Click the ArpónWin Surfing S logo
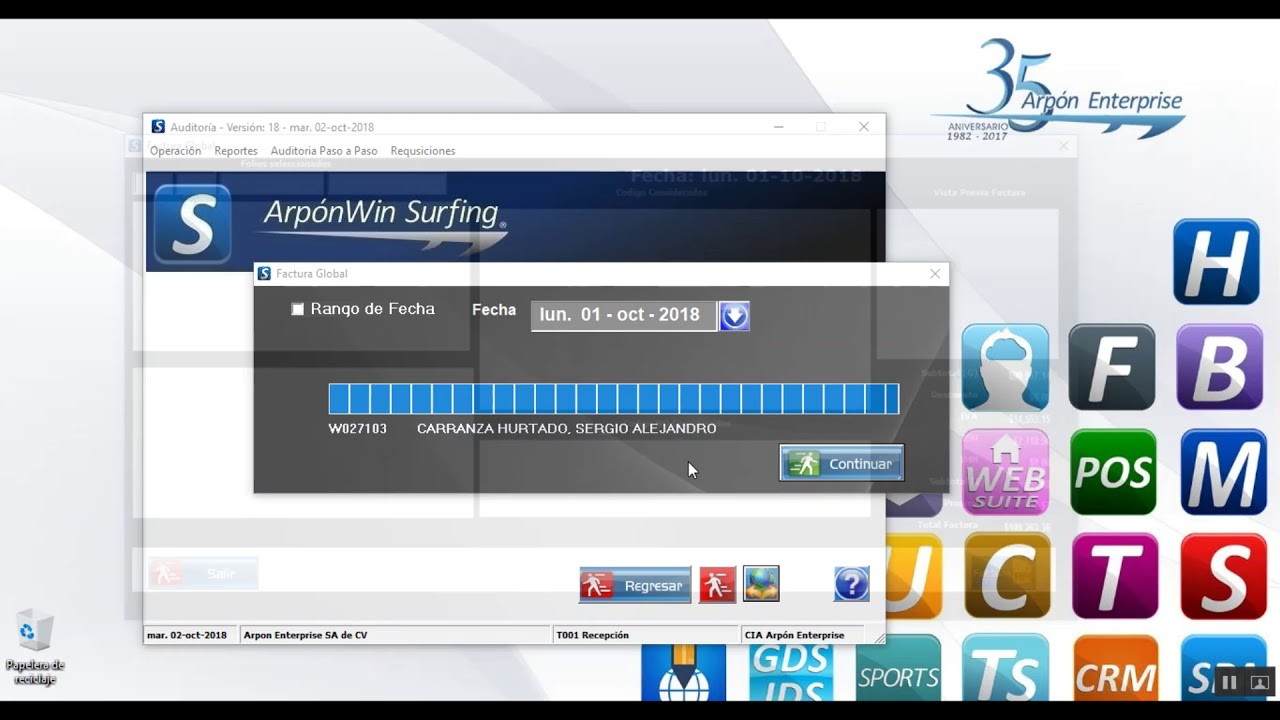The height and width of the screenshot is (720, 1280). point(193,224)
